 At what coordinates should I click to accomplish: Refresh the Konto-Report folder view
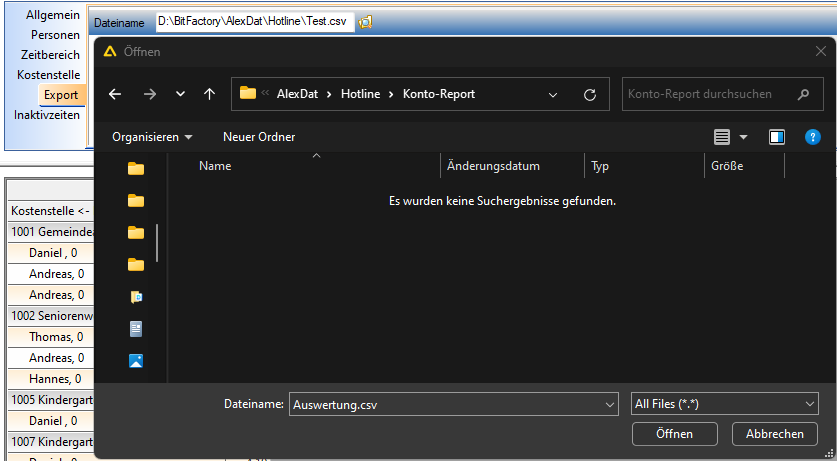[x=590, y=94]
